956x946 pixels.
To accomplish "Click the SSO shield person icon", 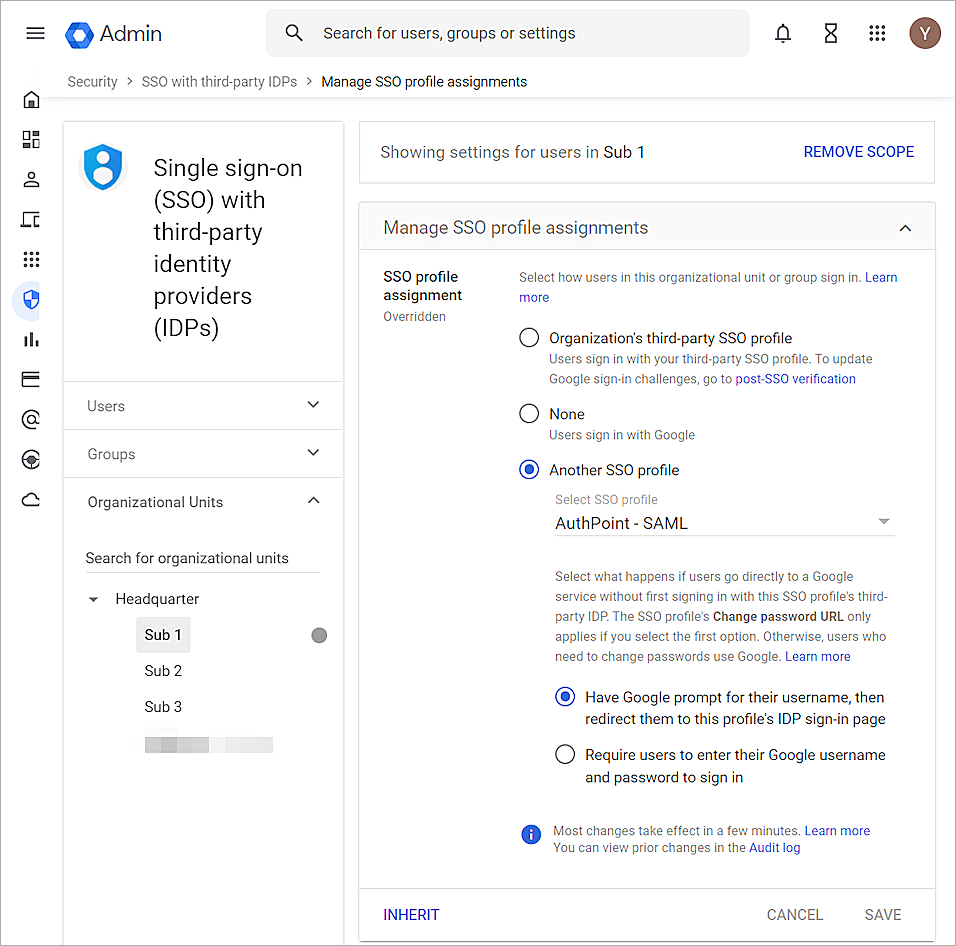I will [103, 166].
